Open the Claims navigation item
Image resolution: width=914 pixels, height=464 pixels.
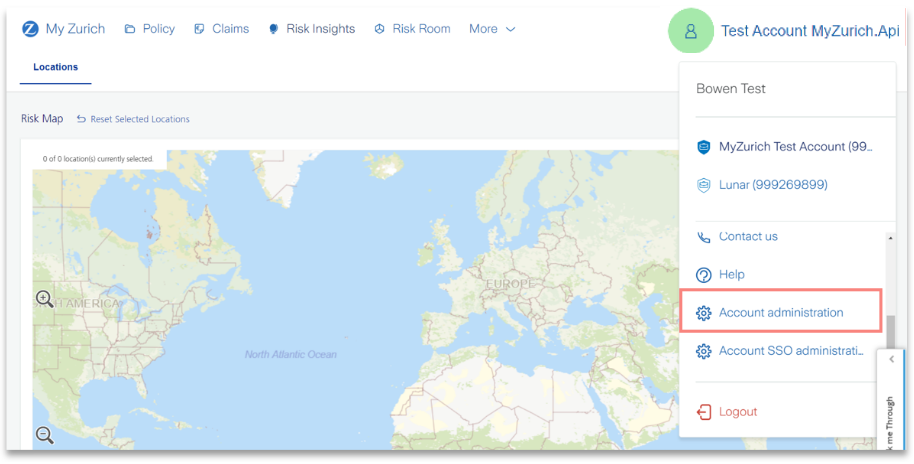222,29
